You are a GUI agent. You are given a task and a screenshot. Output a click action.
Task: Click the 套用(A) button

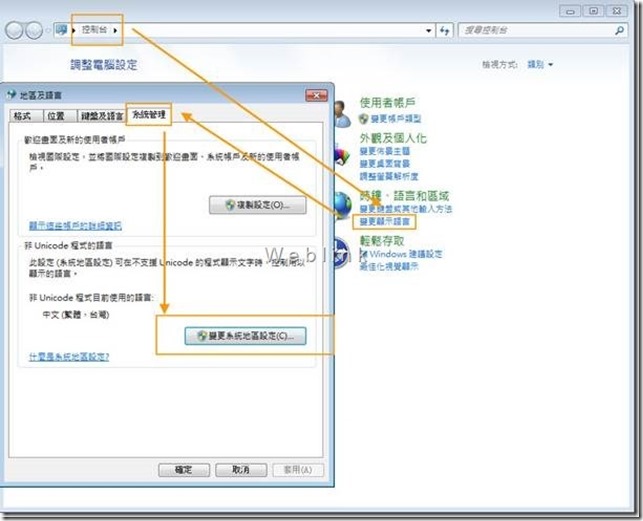click(x=298, y=470)
